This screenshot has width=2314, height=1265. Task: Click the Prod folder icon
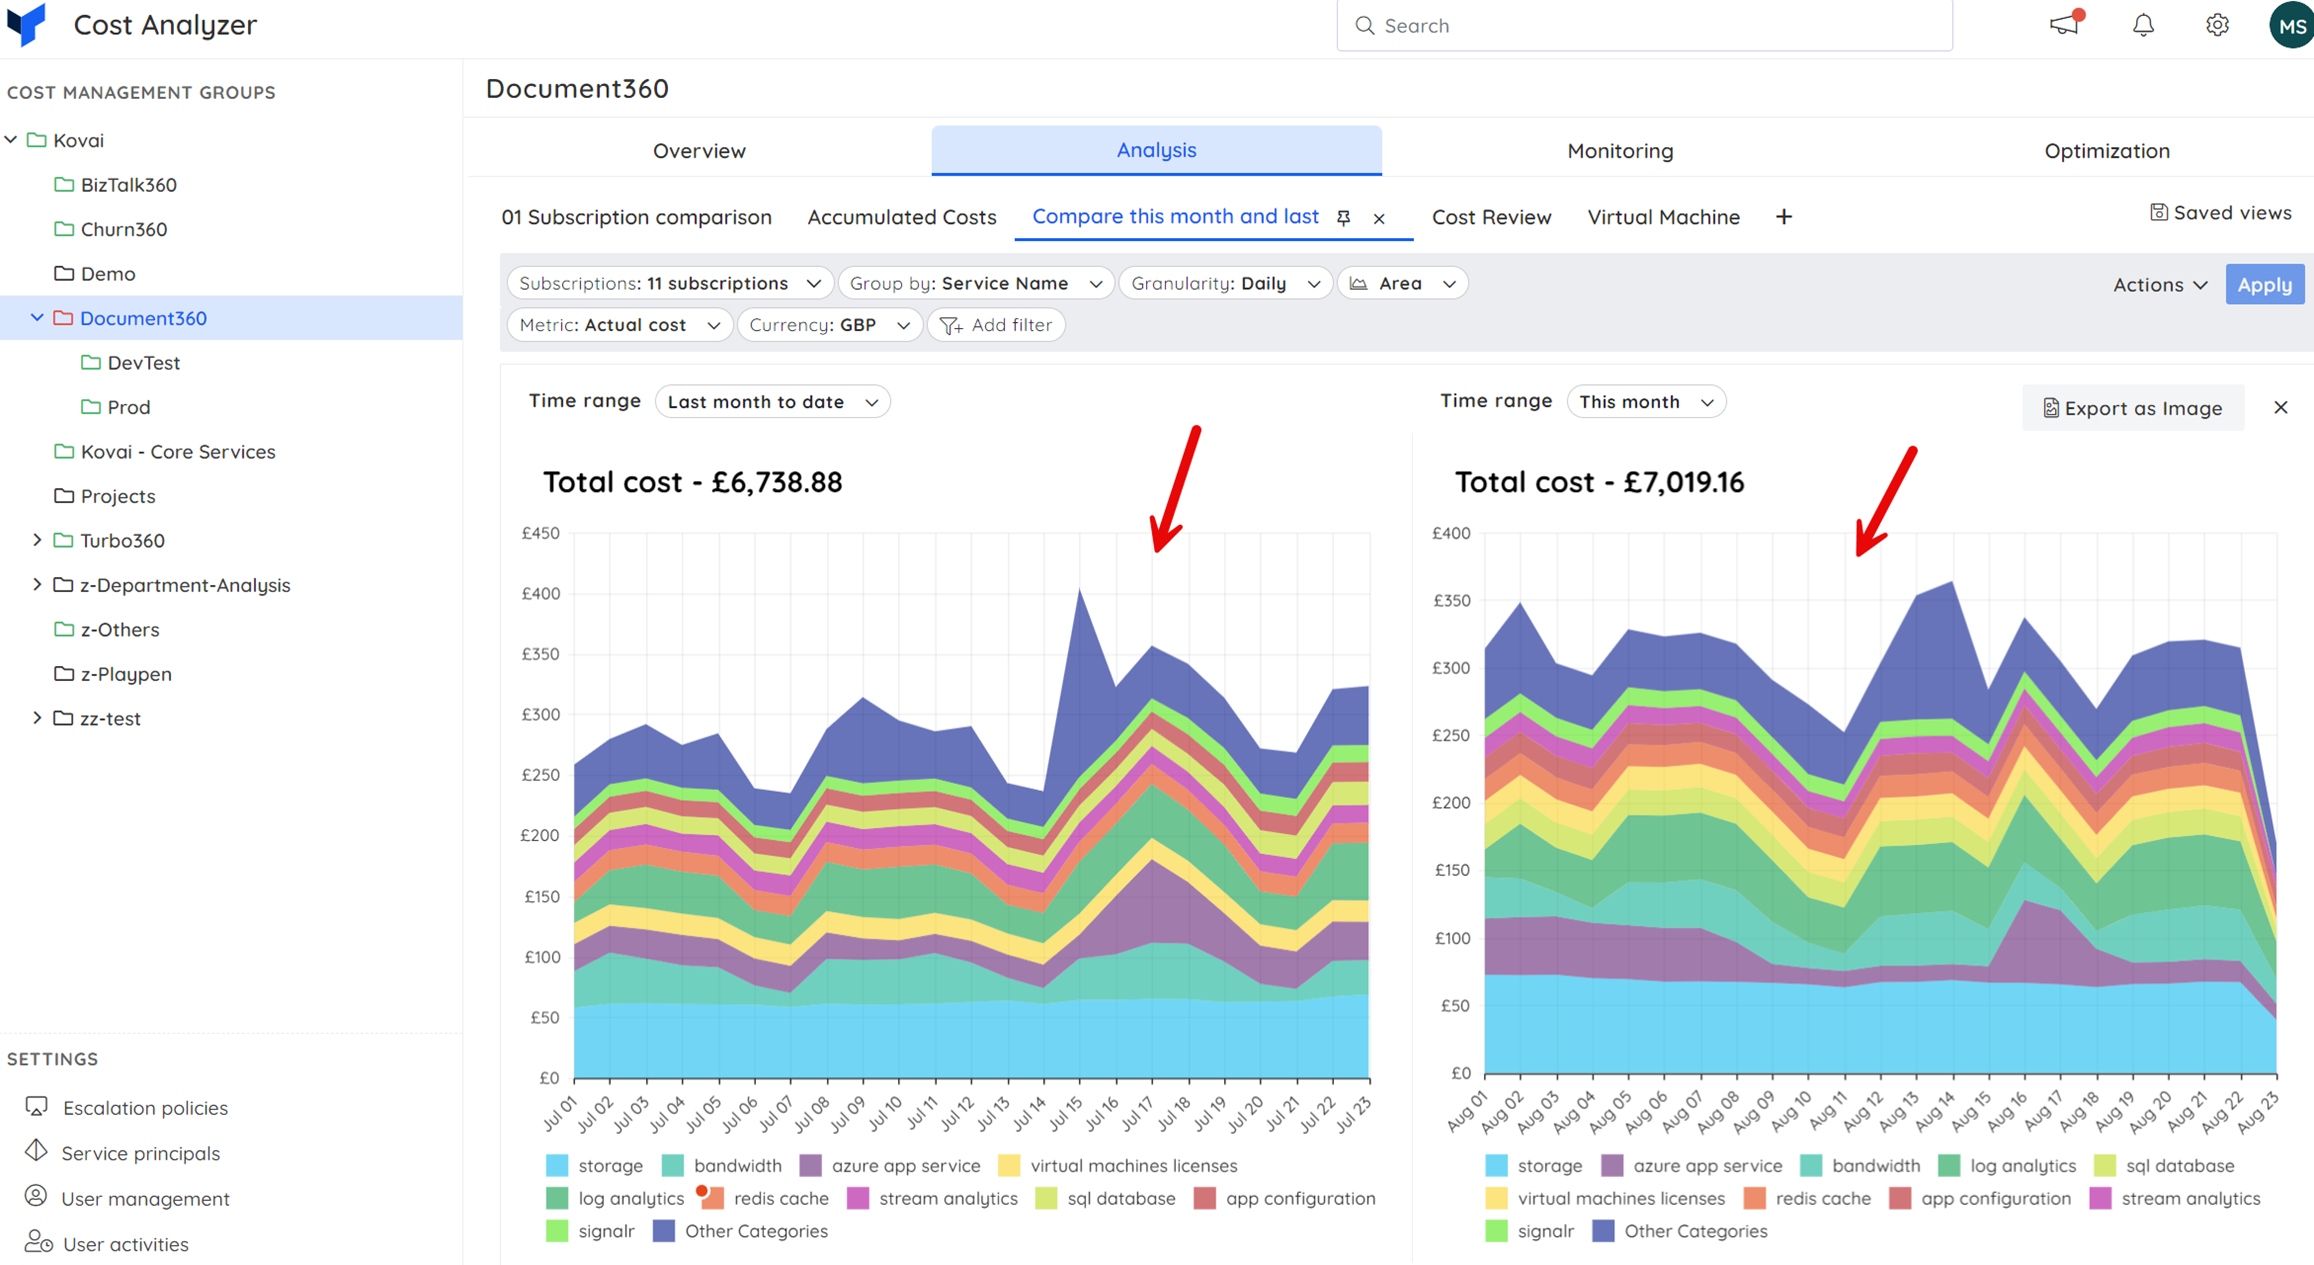[91, 406]
